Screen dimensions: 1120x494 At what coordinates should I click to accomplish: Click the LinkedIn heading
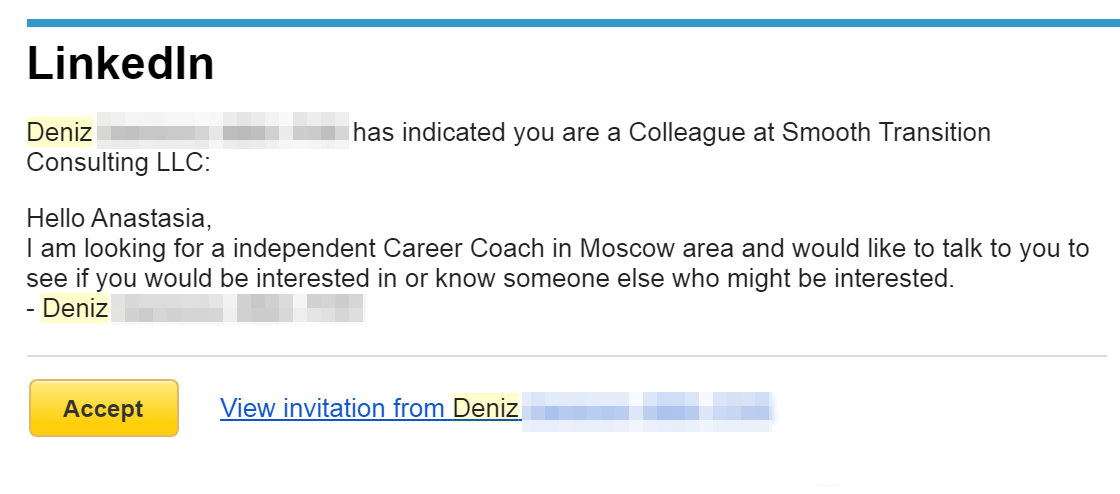coord(121,64)
